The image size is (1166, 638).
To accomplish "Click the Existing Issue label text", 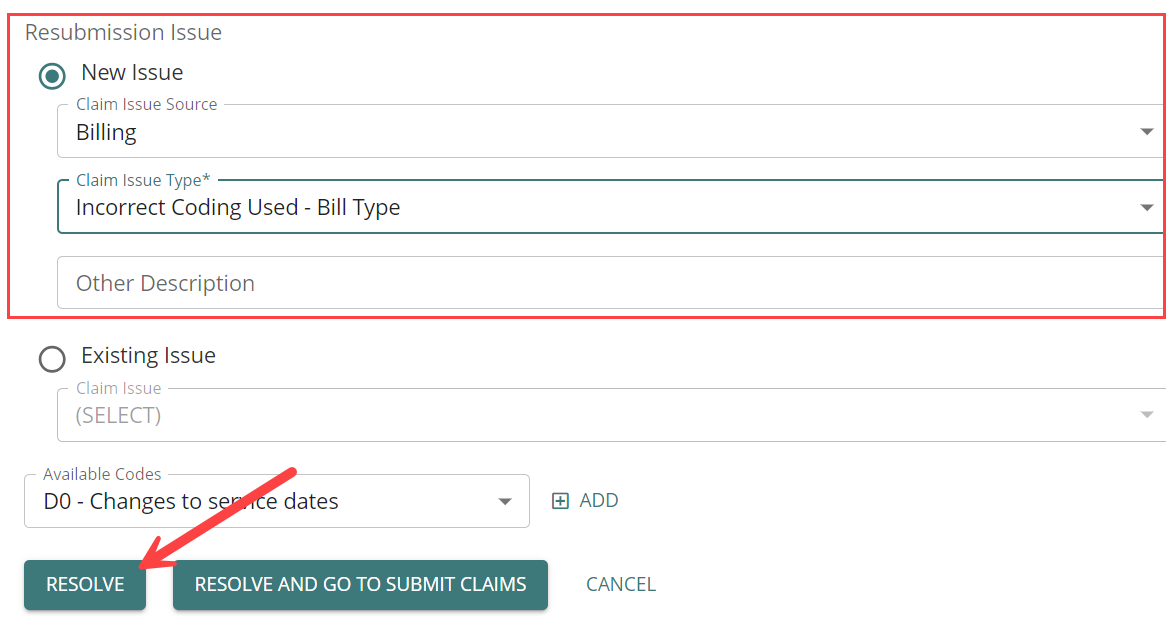I will point(148,355).
